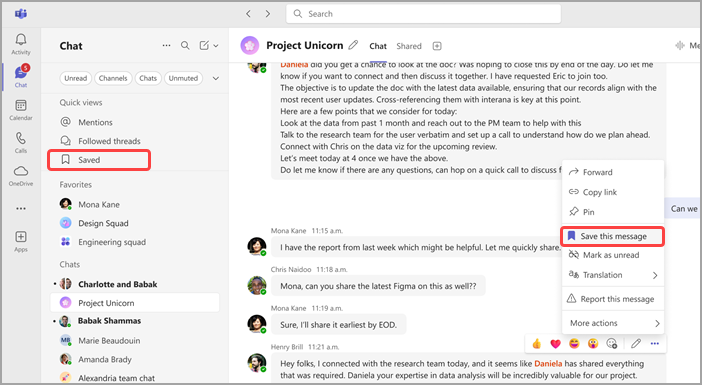This screenshot has height=385, width=702.
Task: Open message more options ellipsis
Action: 655,344
